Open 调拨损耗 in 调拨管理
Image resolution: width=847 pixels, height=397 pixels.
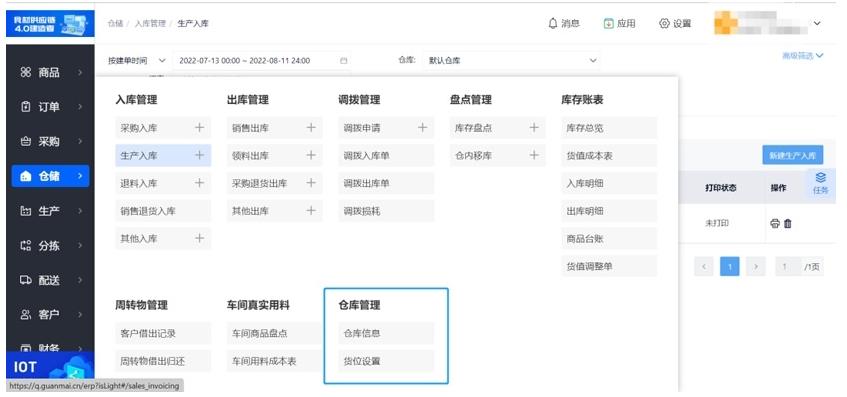pos(386,211)
